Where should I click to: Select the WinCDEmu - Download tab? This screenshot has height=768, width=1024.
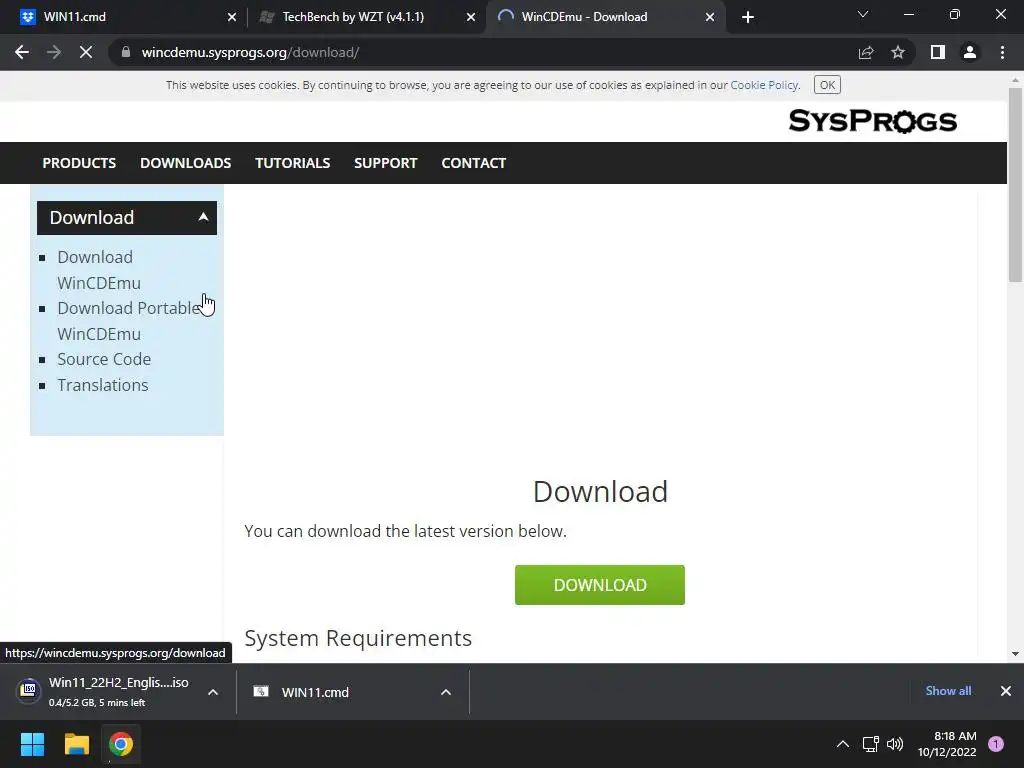pyautogui.click(x=605, y=17)
